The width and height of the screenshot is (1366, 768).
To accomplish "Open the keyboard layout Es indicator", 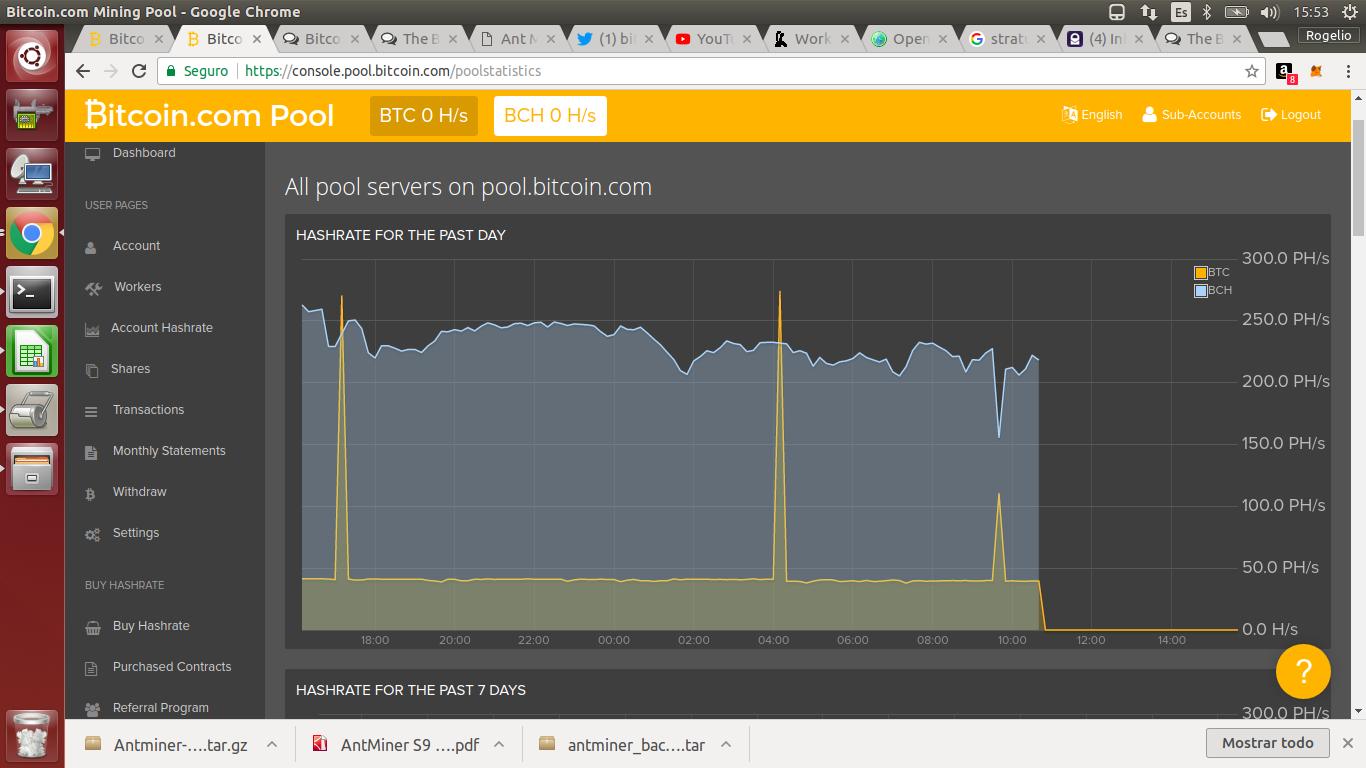I will (x=1181, y=12).
